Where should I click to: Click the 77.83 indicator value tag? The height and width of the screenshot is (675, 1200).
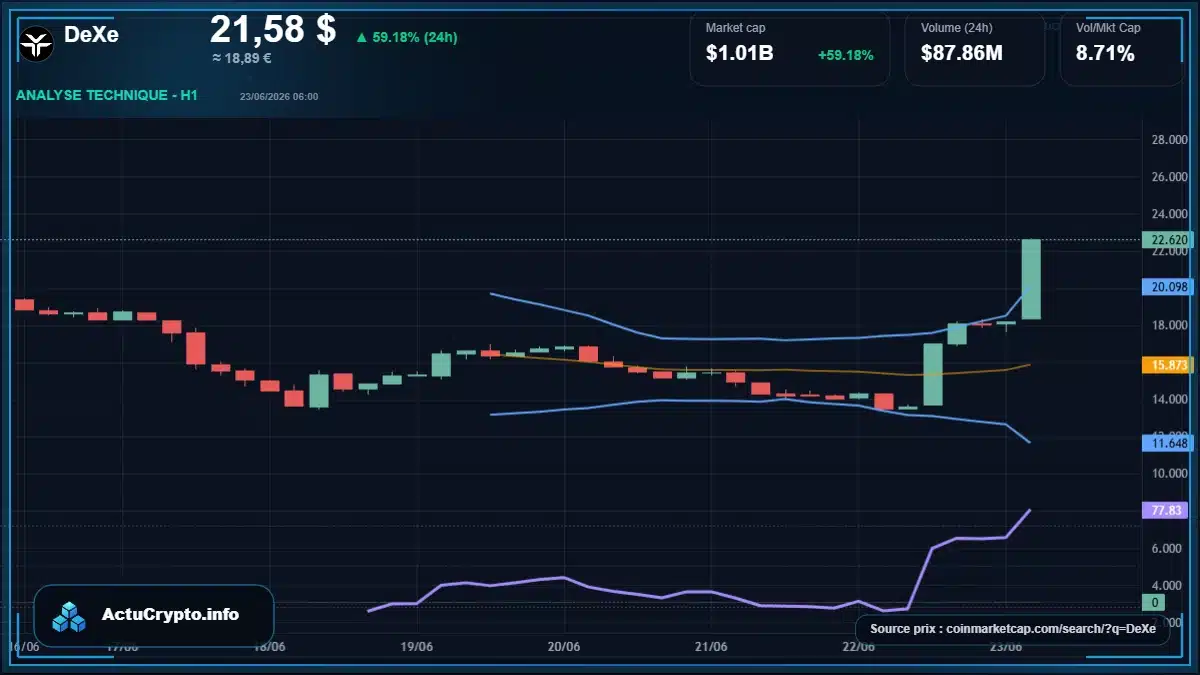click(1167, 510)
